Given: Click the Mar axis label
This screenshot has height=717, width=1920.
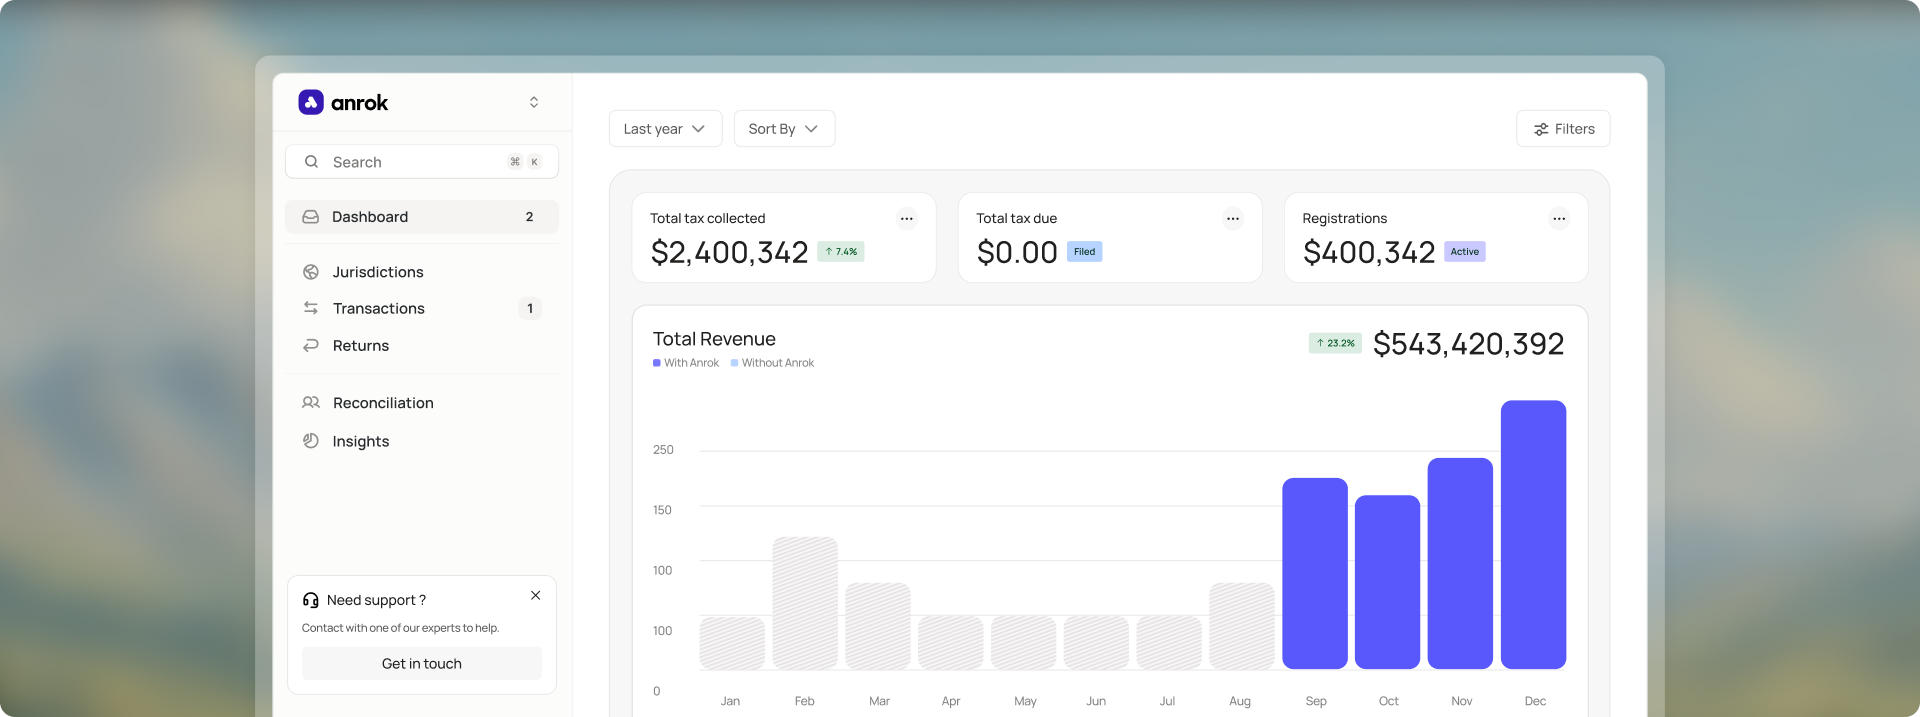Looking at the screenshot, I should pos(879,701).
